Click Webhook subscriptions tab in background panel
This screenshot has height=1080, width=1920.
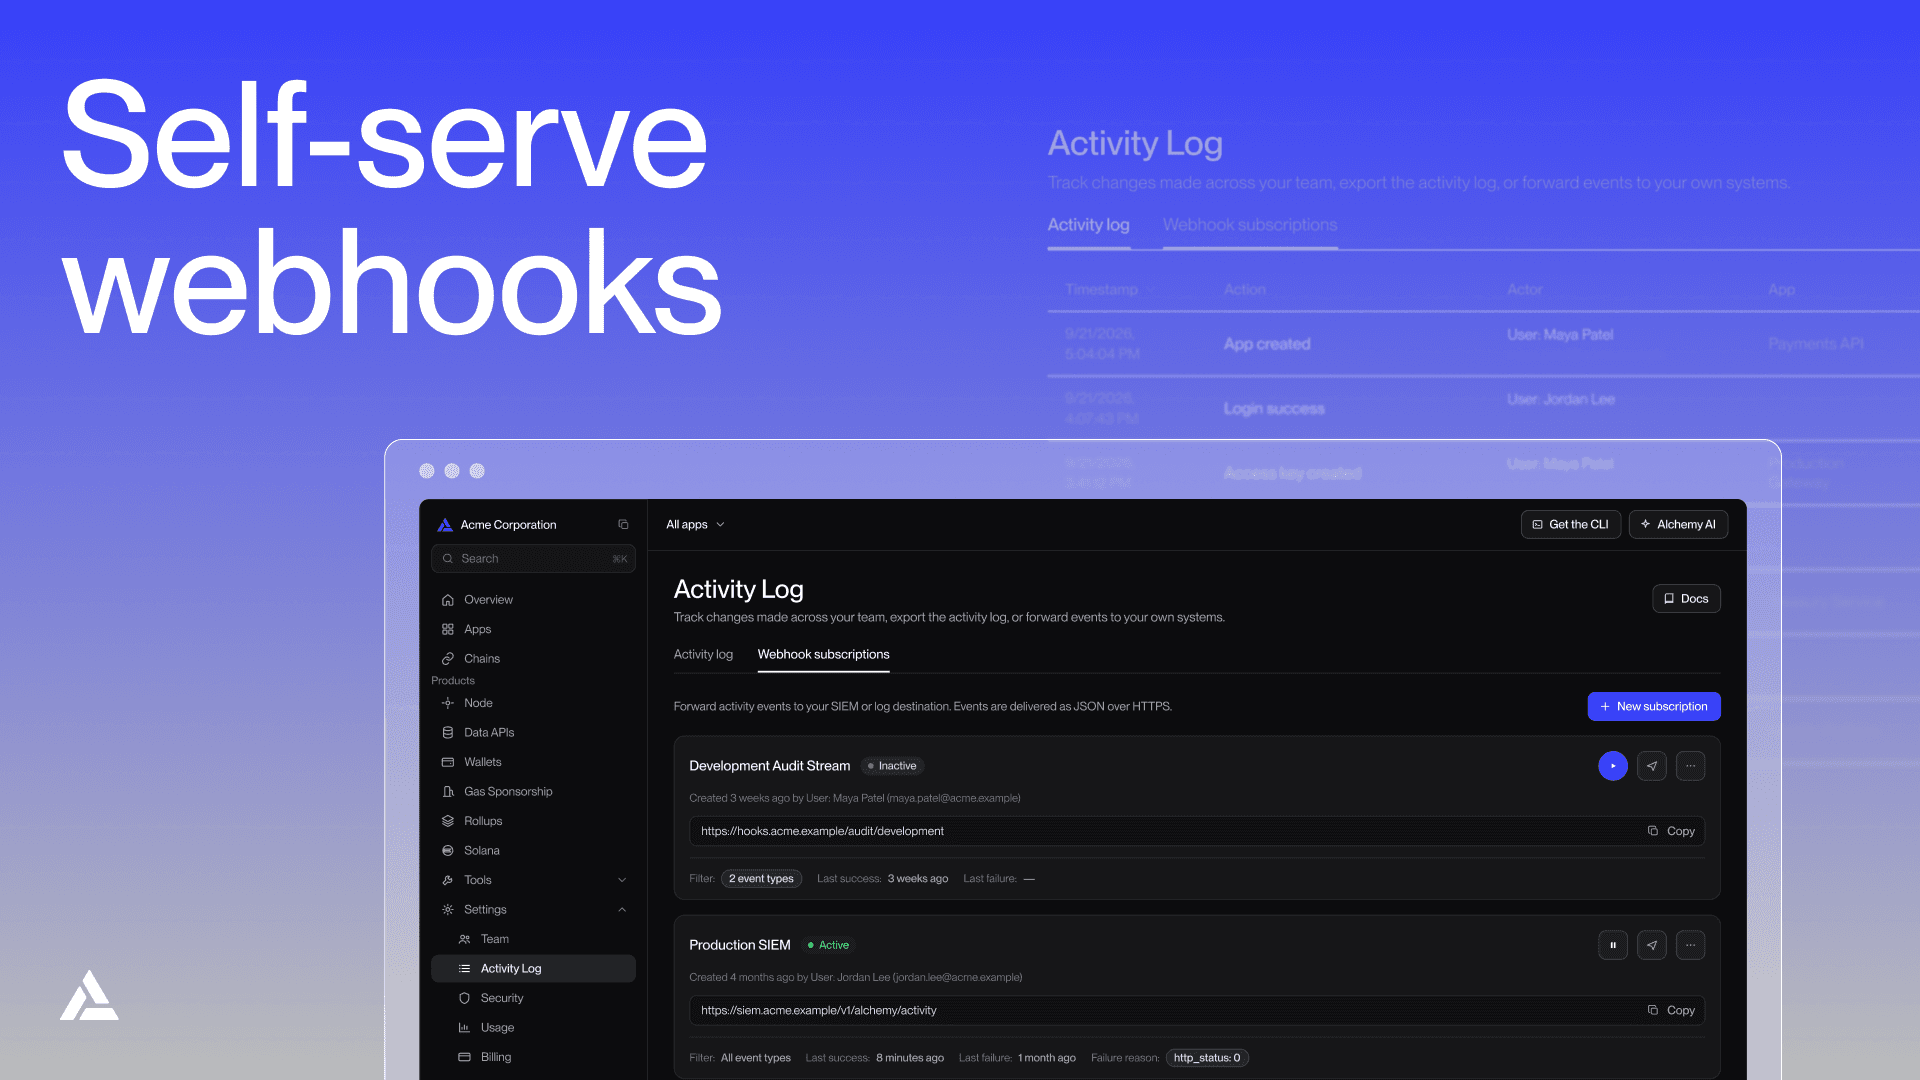(x=1250, y=226)
